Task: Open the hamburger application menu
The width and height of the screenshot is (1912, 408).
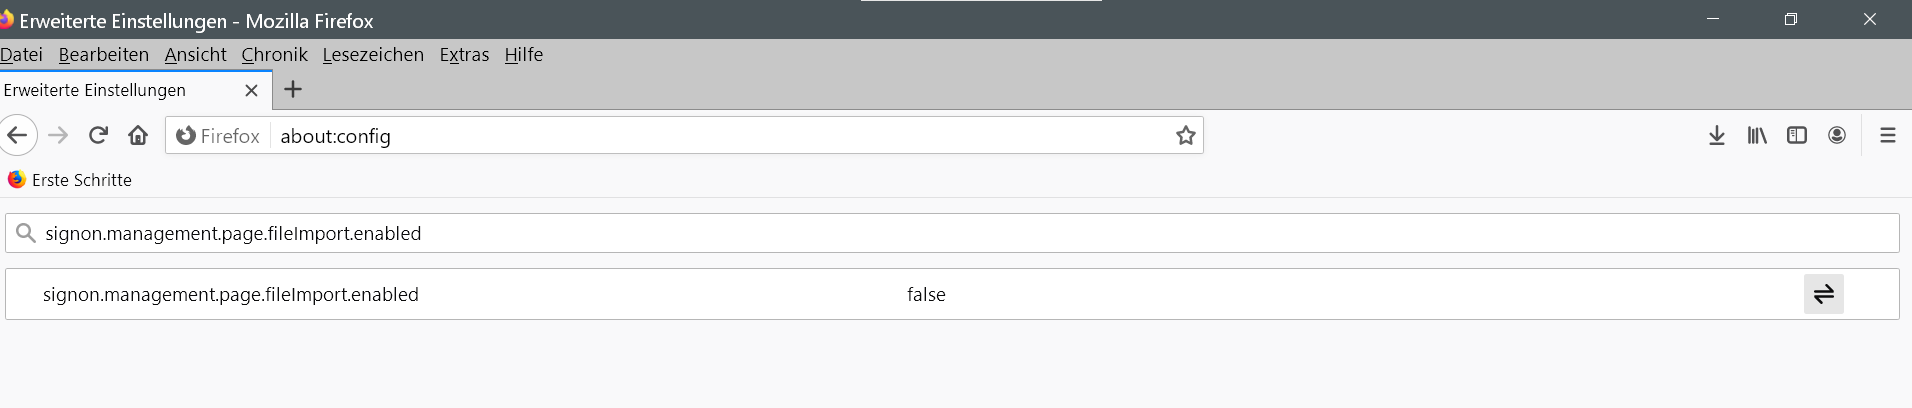Action: pos(1887,135)
